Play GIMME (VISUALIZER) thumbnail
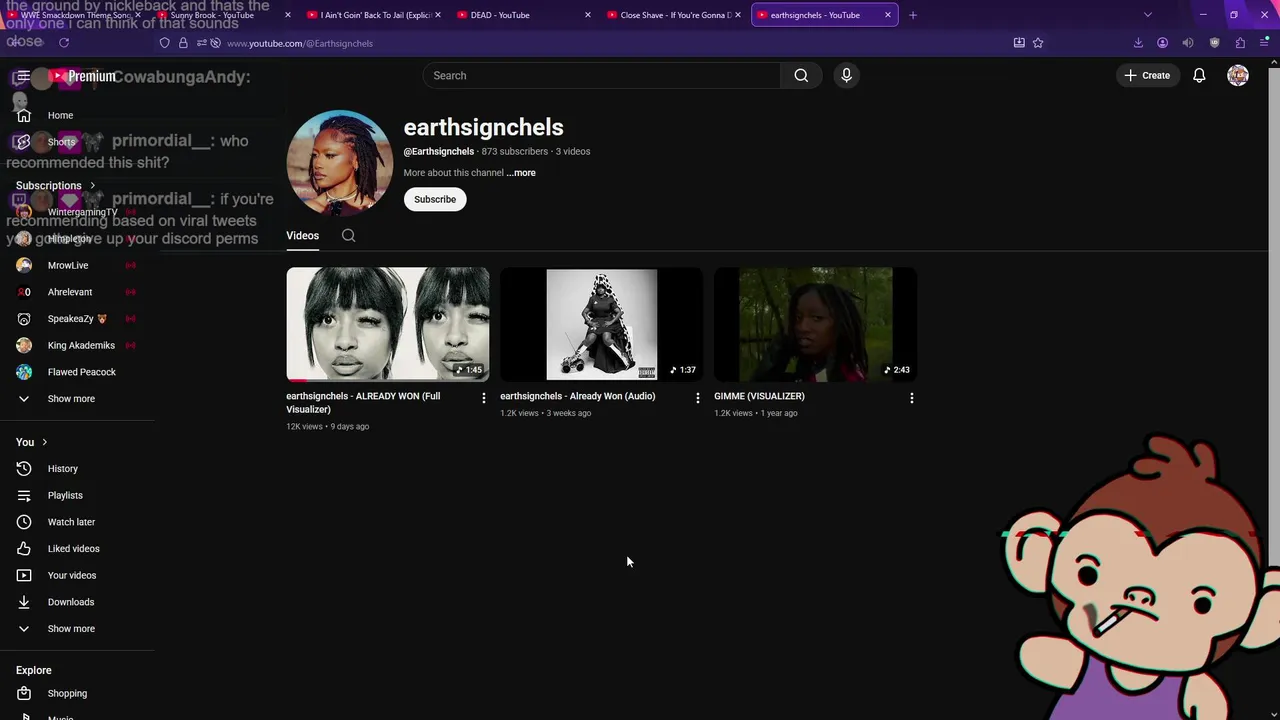The height and width of the screenshot is (720, 1280). [815, 324]
